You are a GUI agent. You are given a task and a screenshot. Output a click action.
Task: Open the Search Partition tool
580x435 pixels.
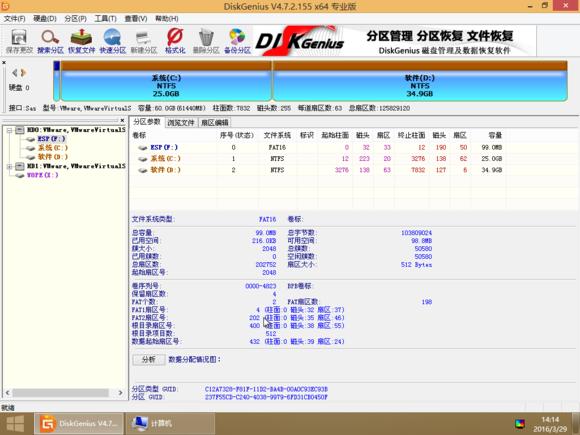click(50, 41)
